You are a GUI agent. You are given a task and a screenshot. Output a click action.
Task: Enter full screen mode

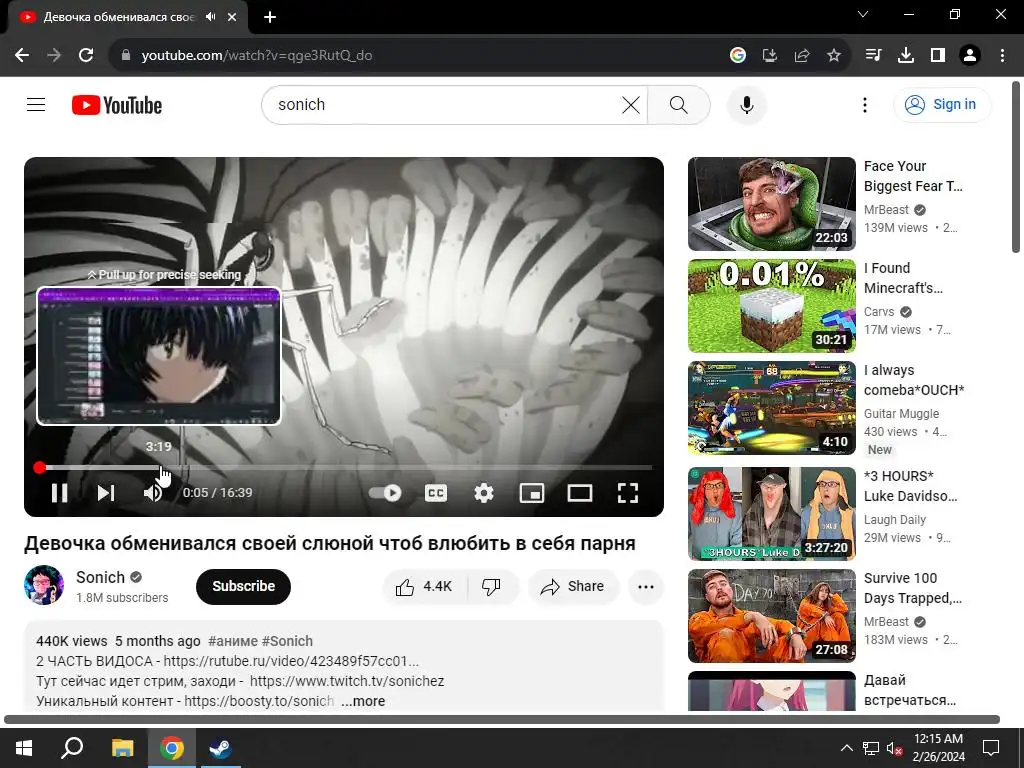(628, 492)
